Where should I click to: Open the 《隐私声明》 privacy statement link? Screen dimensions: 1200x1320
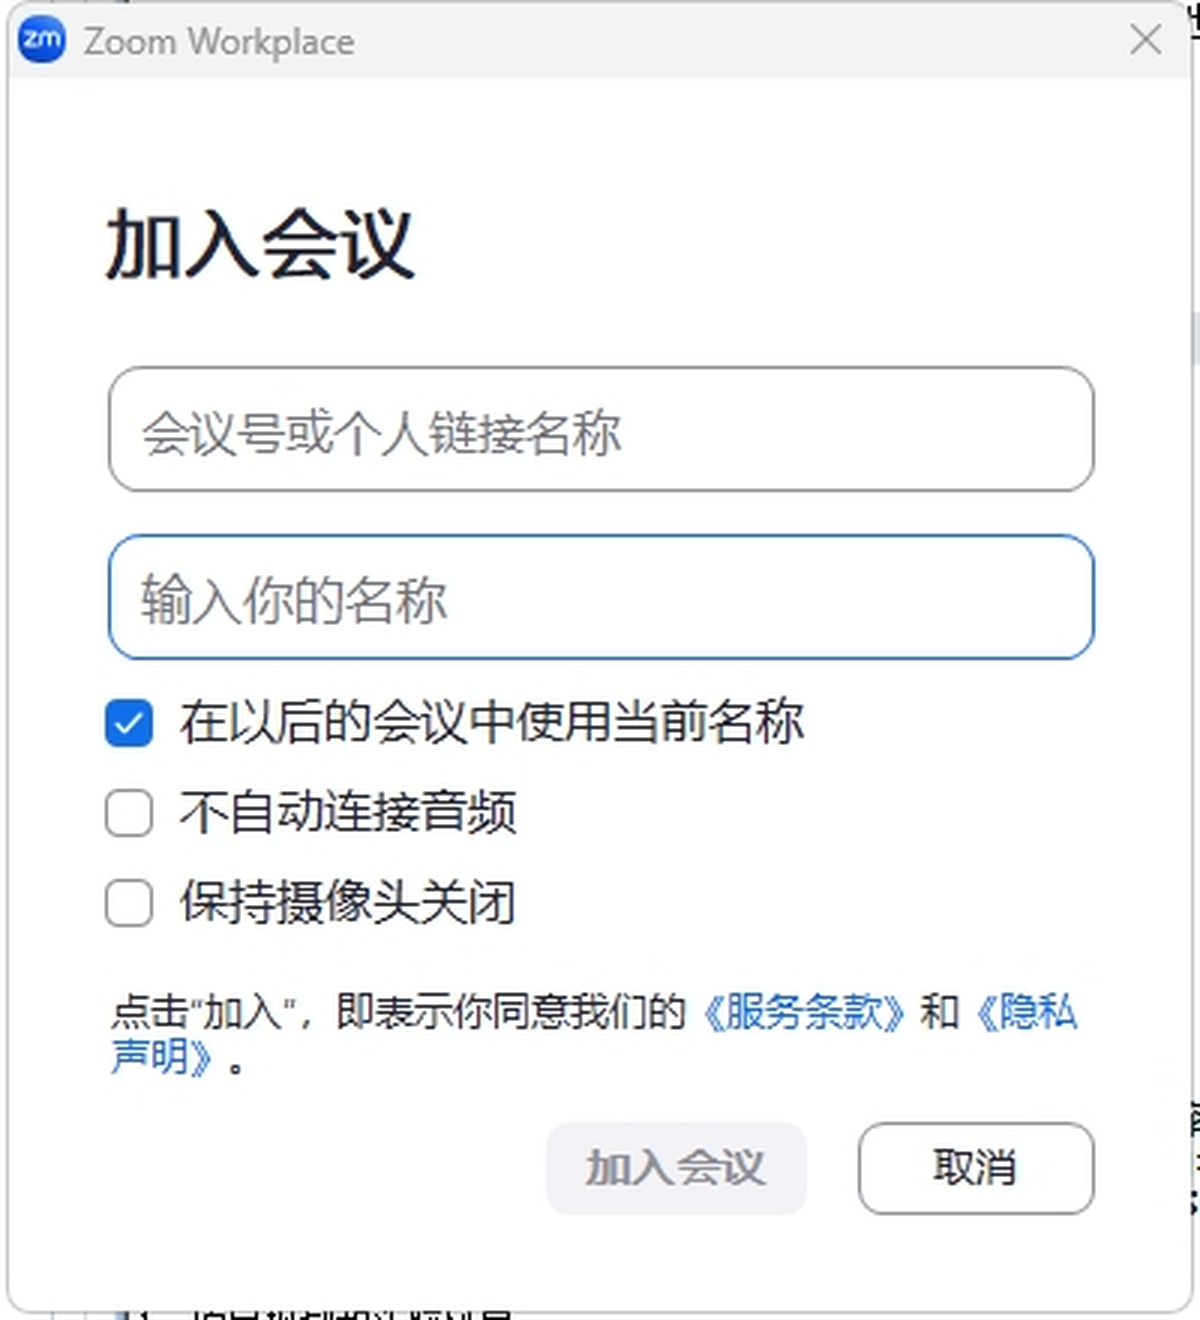1026,1012
